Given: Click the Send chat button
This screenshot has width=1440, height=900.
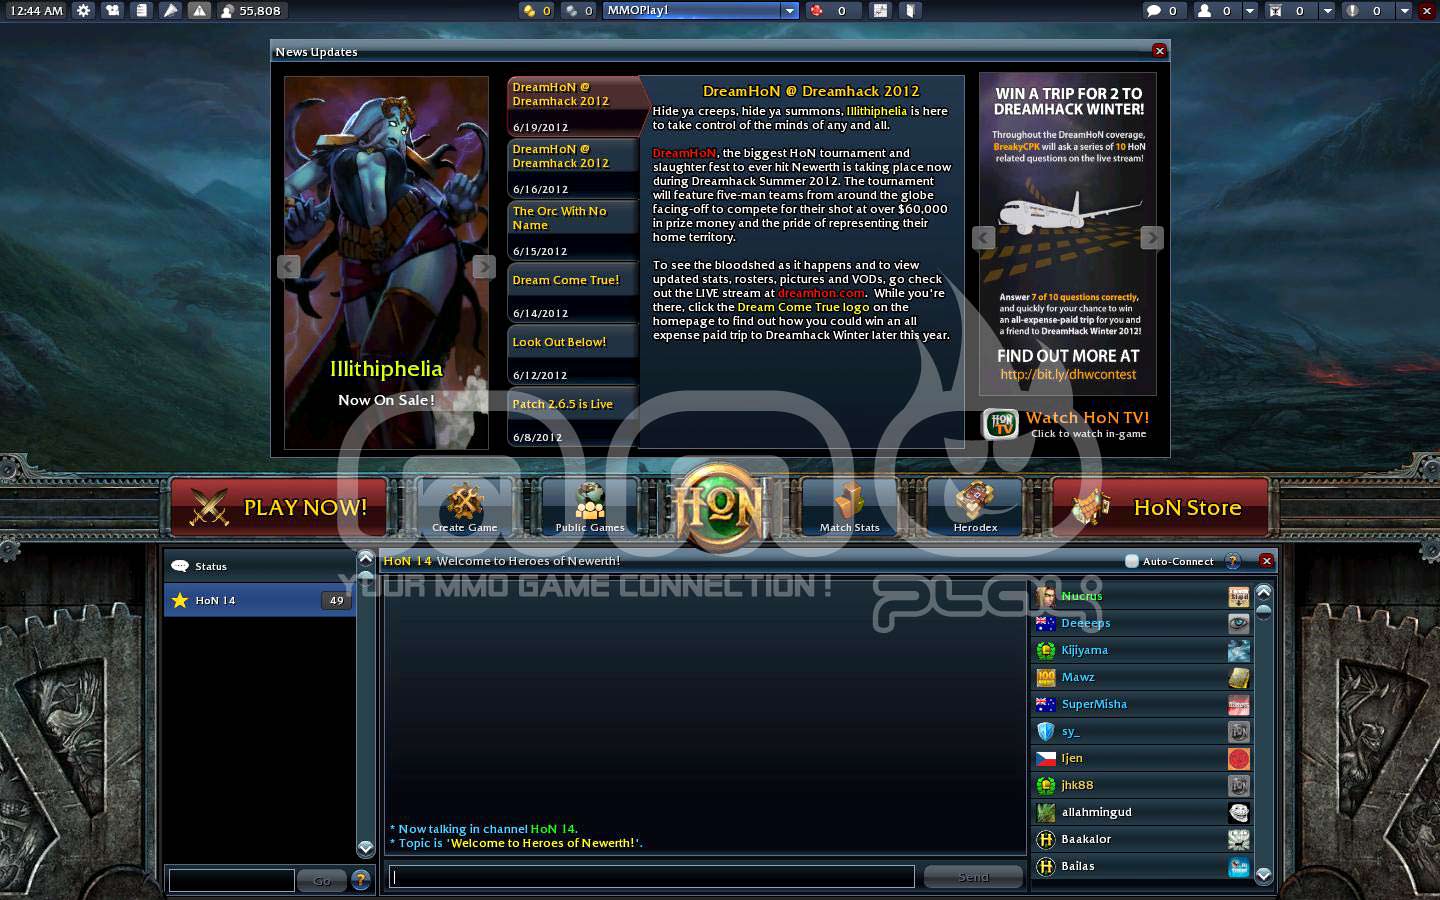Looking at the screenshot, I should point(973,877).
